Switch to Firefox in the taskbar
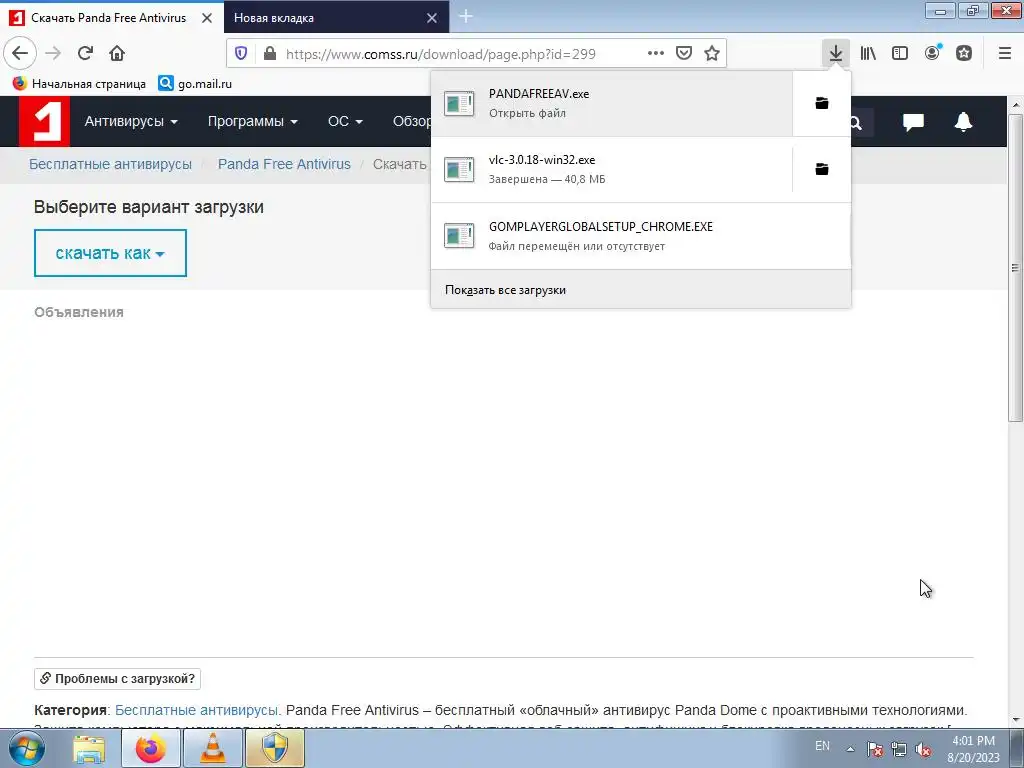Viewport: 1024px width, 768px height. pyautogui.click(x=151, y=748)
